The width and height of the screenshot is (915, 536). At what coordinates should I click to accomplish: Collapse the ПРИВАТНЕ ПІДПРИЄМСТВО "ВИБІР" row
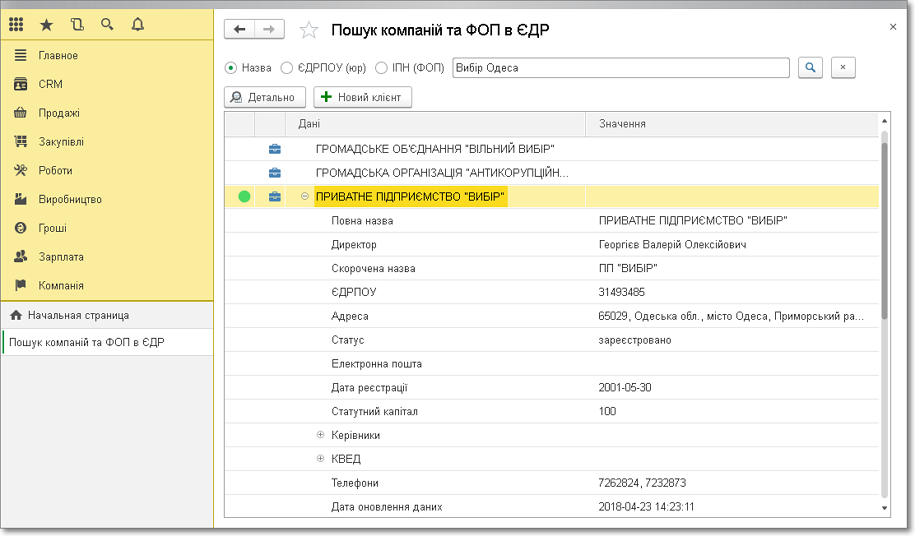click(x=305, y=197)
